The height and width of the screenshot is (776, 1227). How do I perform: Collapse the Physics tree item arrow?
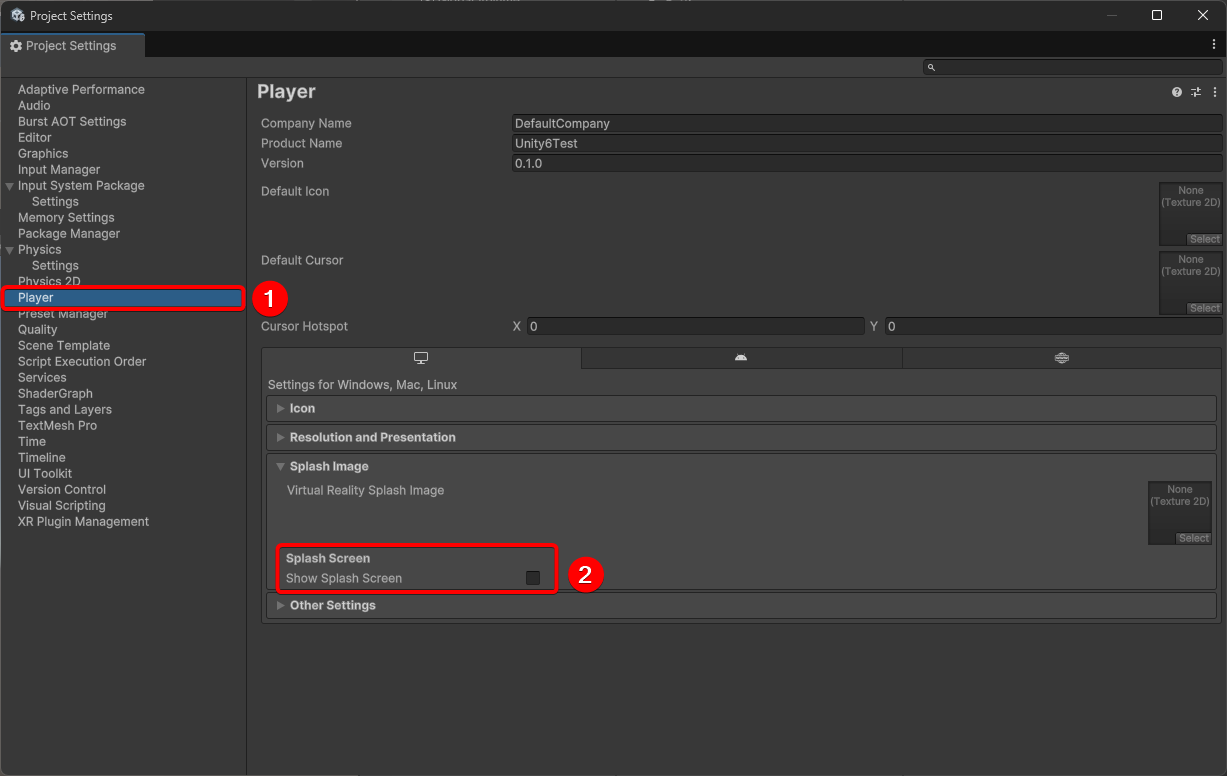pyautogui.click(x=10, y=250)
